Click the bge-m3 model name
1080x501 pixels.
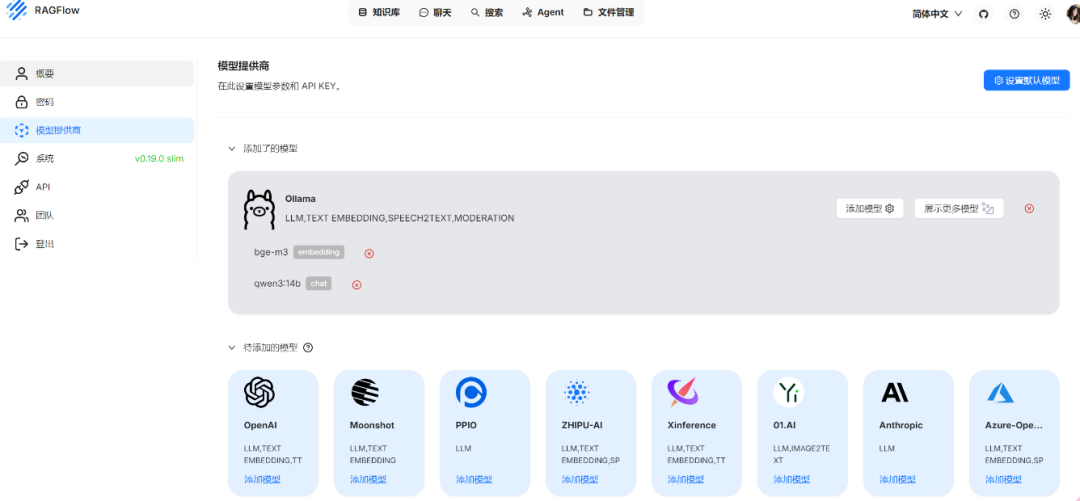click(271, 252)
